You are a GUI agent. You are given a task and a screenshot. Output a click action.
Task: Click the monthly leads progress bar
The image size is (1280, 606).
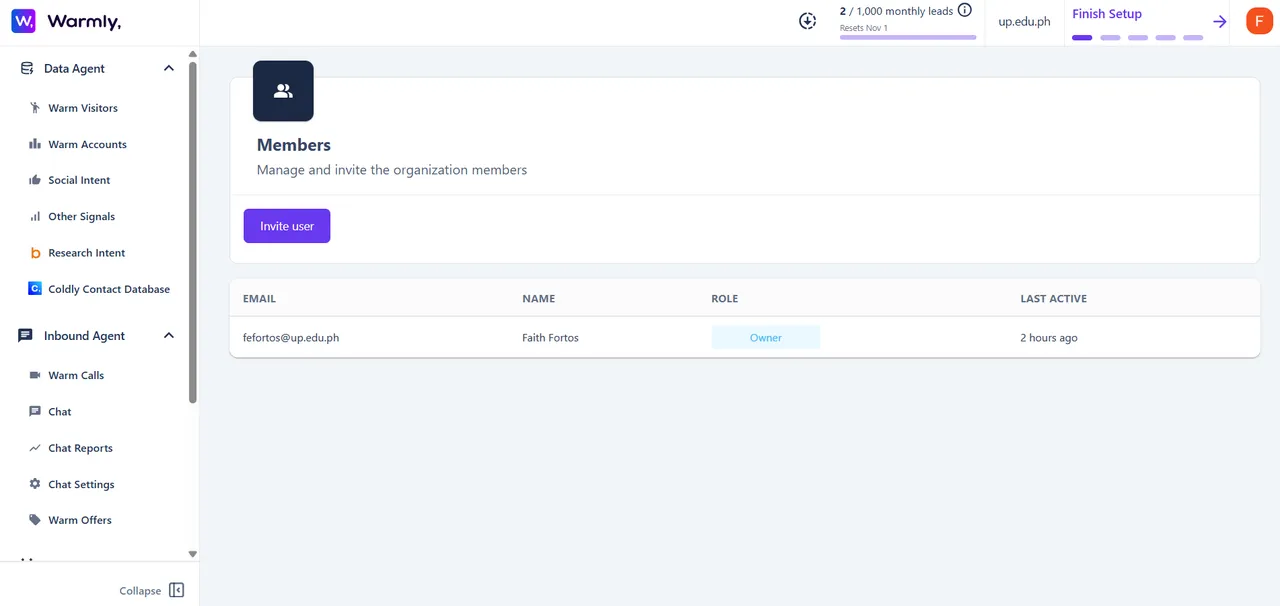(908, 37)
